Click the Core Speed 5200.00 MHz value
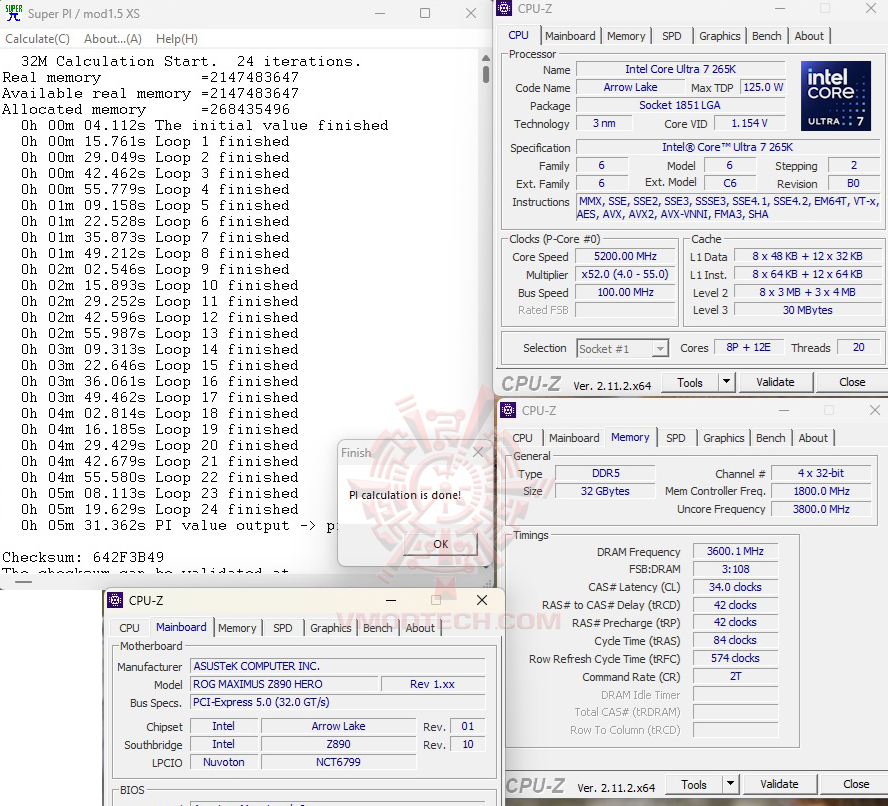Image resolution: width=888 pixels, height=806 pixels. [625, 257]
